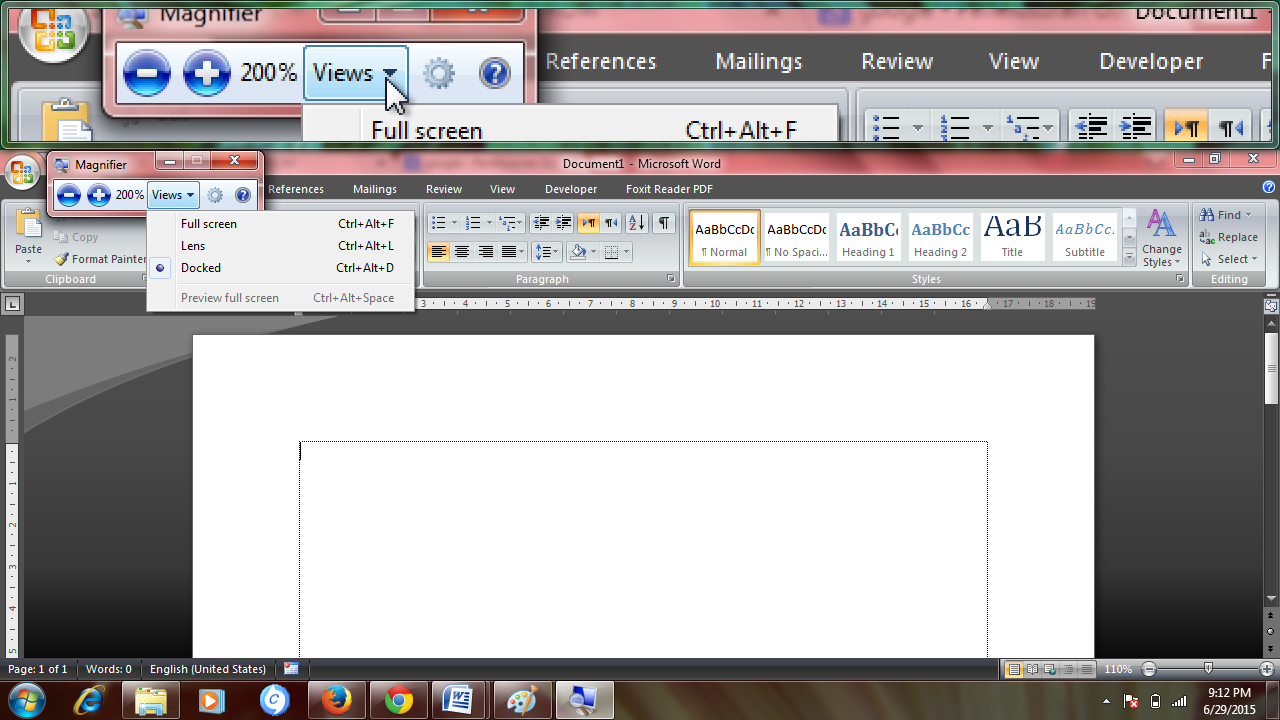The image size is (1280, 720).
Task: Toggle Show/Hide formatting marks
Action: [x=662, y=222]
